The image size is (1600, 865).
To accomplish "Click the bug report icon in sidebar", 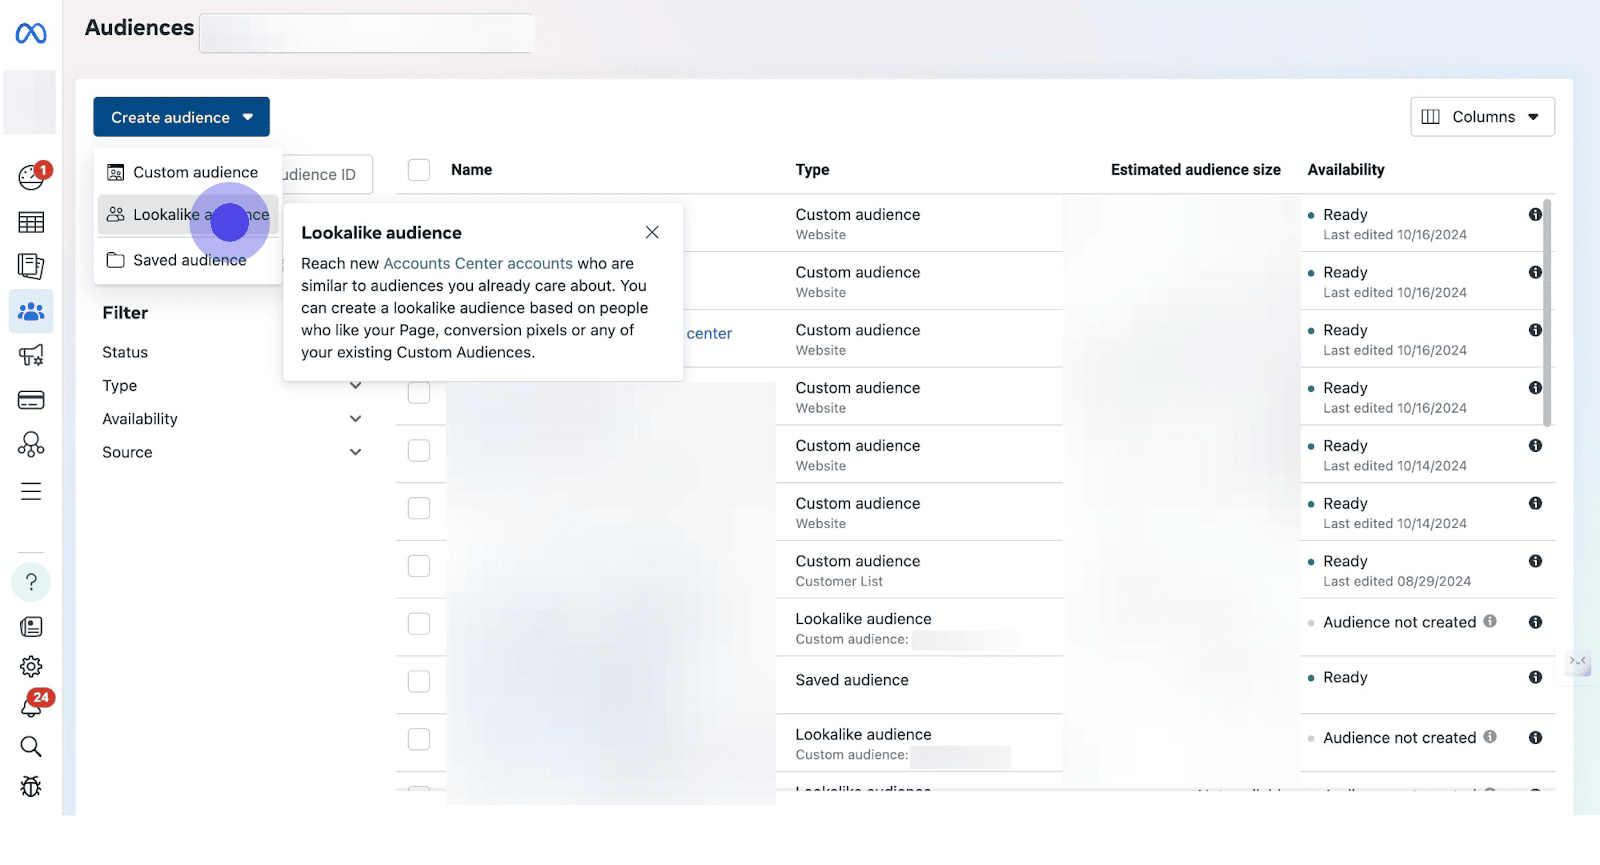I will point(31,786).
